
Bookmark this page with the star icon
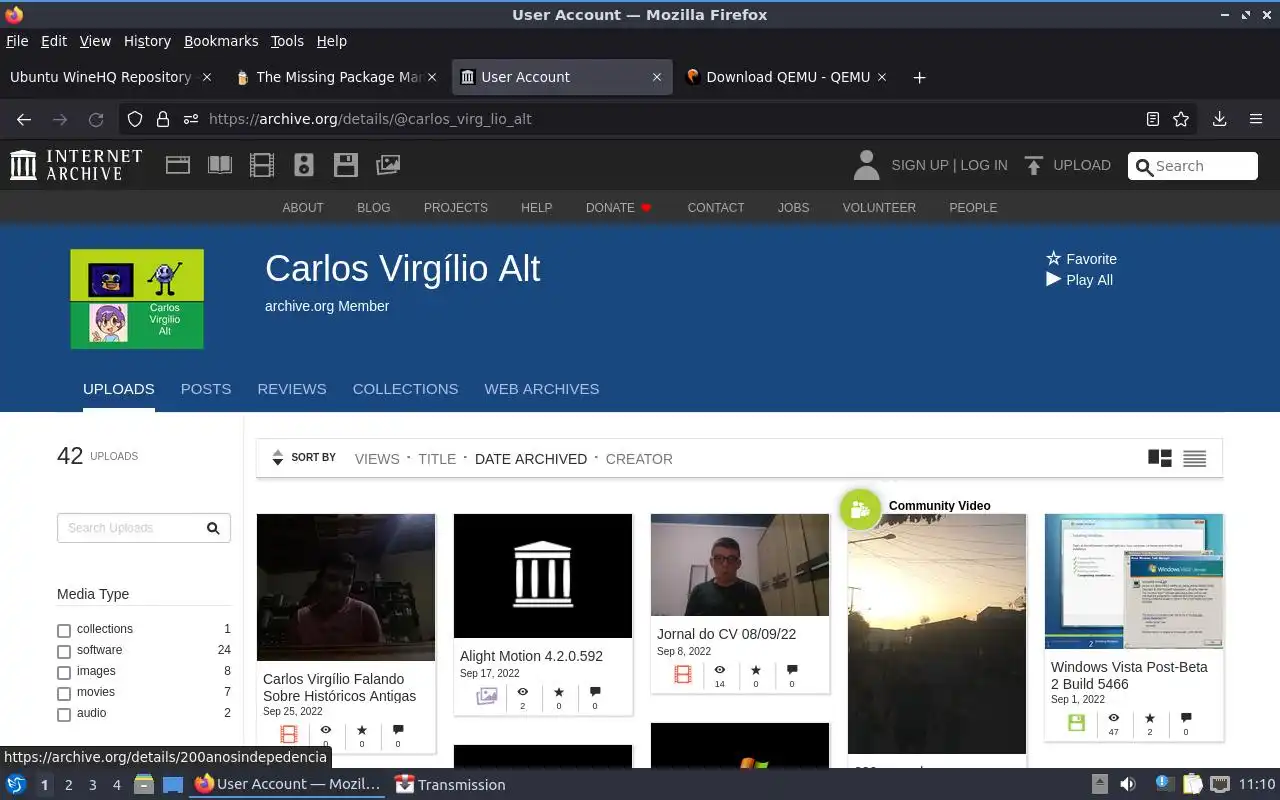click(1181, 119)
